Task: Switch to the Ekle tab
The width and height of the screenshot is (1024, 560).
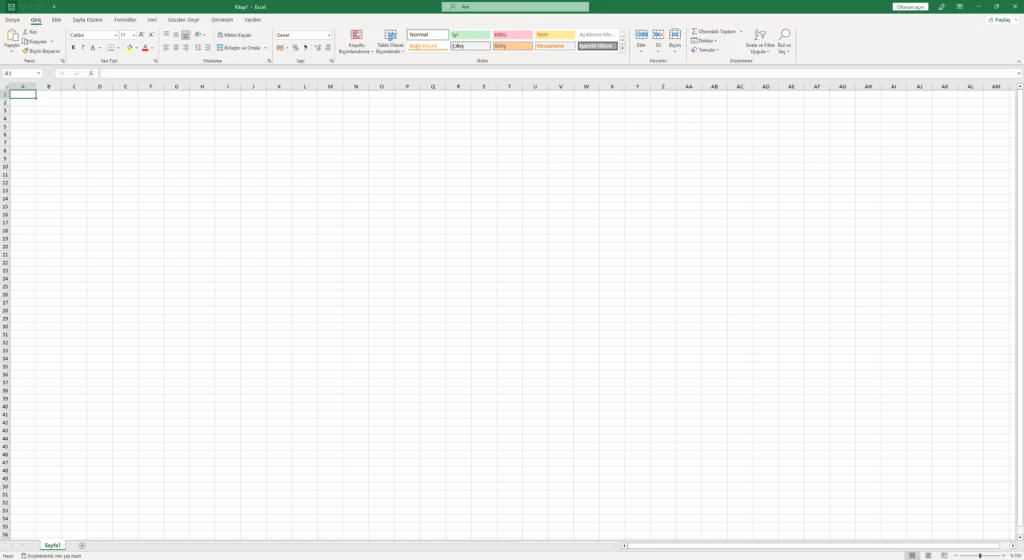Action: [56, 20]
